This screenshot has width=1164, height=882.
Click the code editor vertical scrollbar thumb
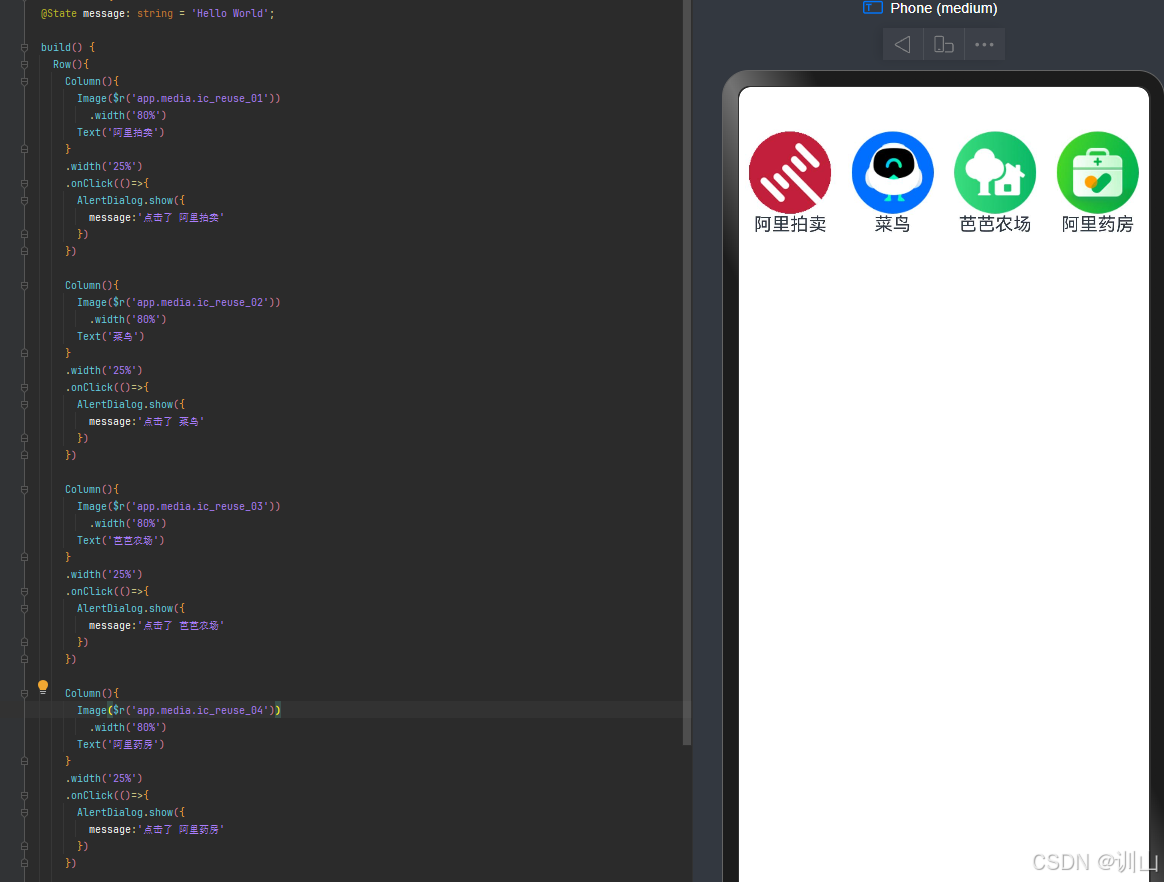click(x=687, y=371)
